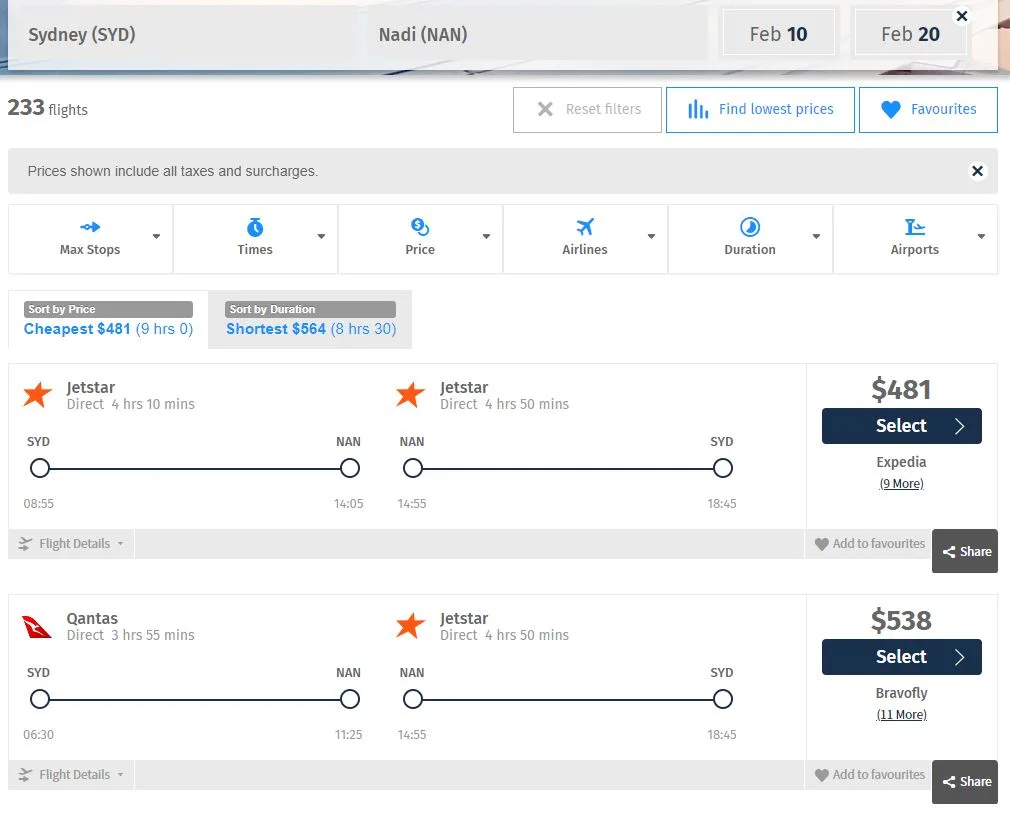Click plane icon in Flight Details for $481

click(x=25, y=544)
